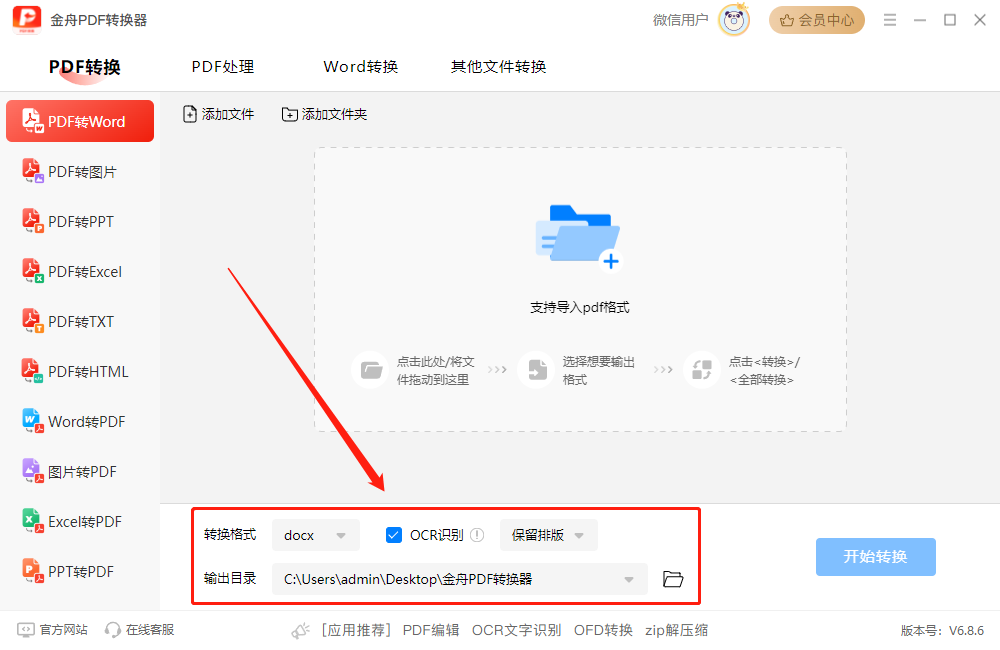Image resolution: width=1000 pixels, height=650 pixels.
Task: Open OCR文字识别 recommended link
Action: [517, 630]
